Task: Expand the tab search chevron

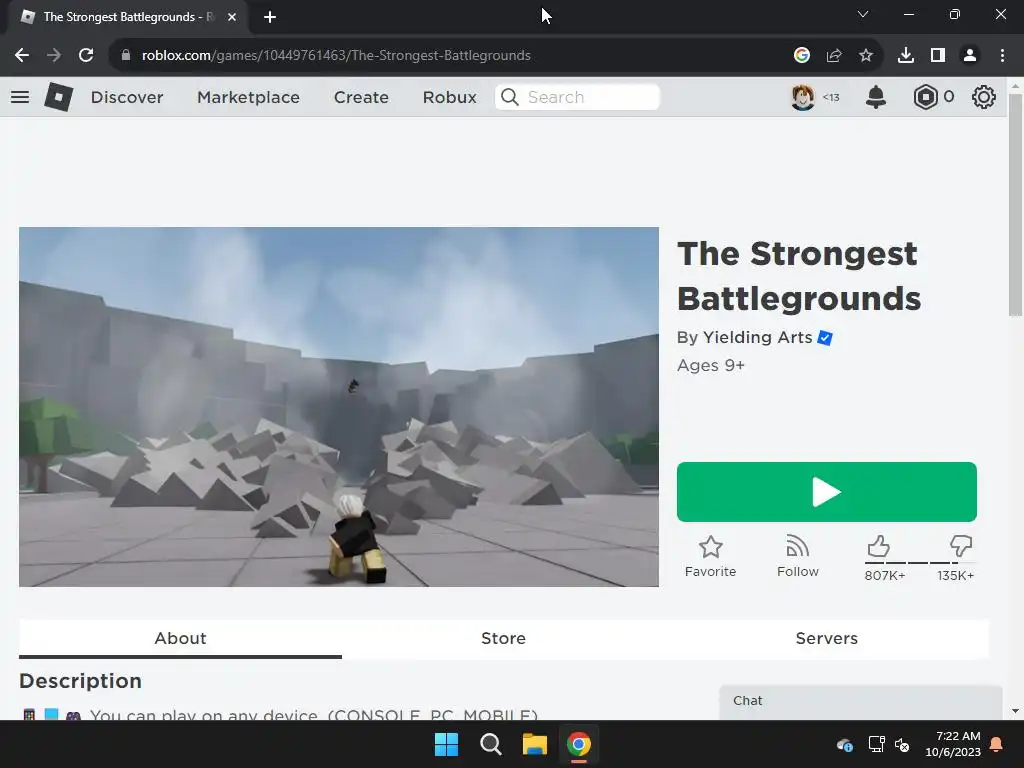Action: click(x=863, y=14)
